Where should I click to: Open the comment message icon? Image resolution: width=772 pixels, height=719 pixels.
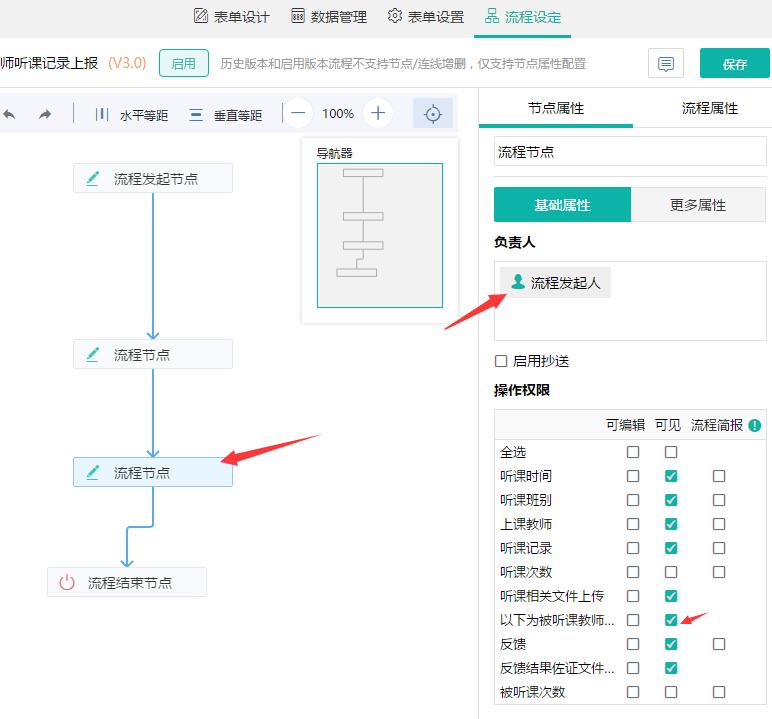pos(666,63)
